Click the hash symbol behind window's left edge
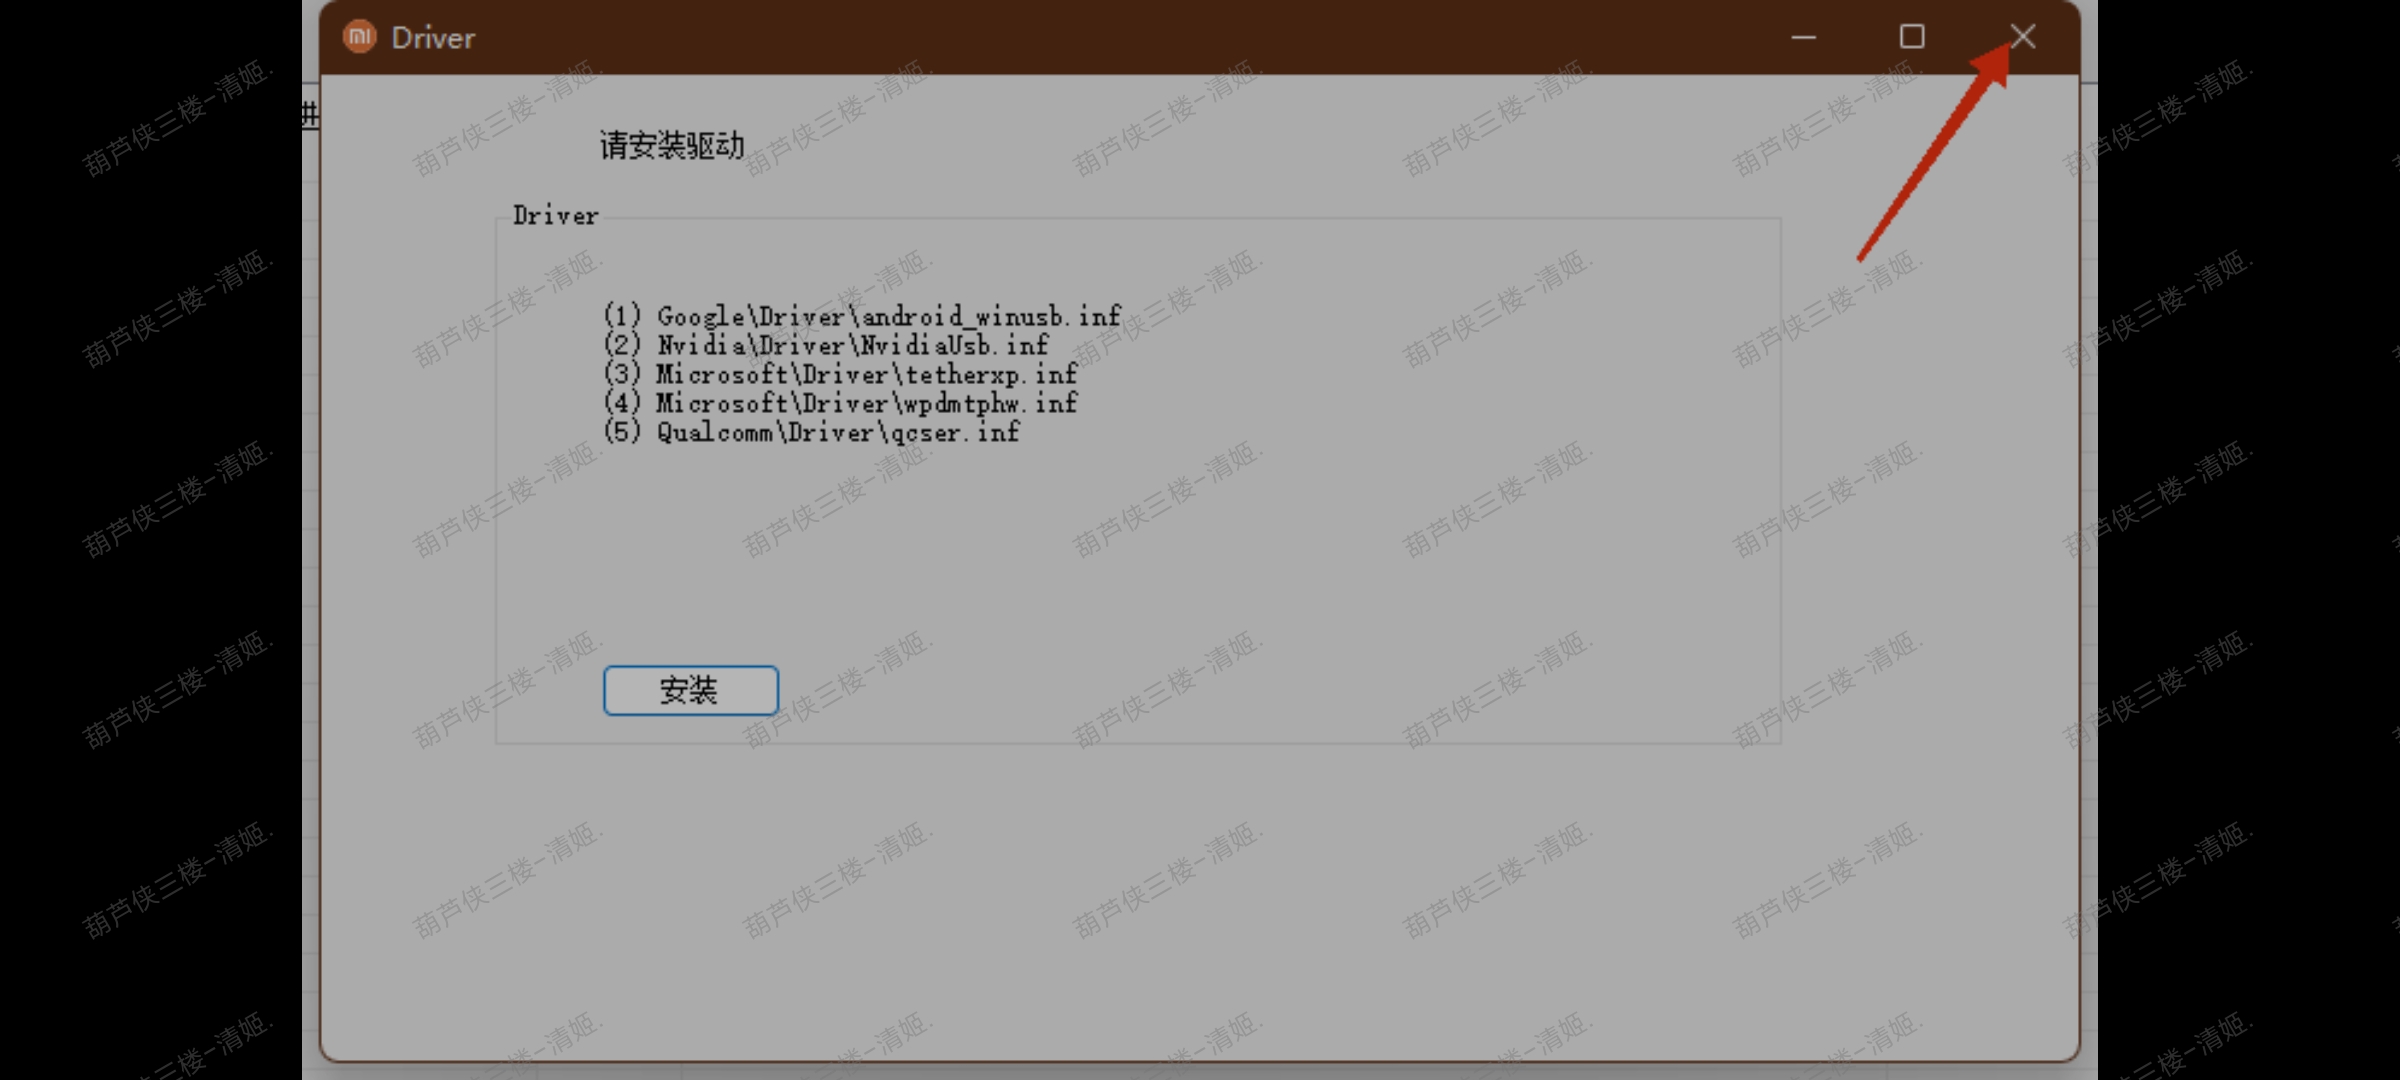The width and height of the screenshot is (2400, 1080). coord(310,114)
